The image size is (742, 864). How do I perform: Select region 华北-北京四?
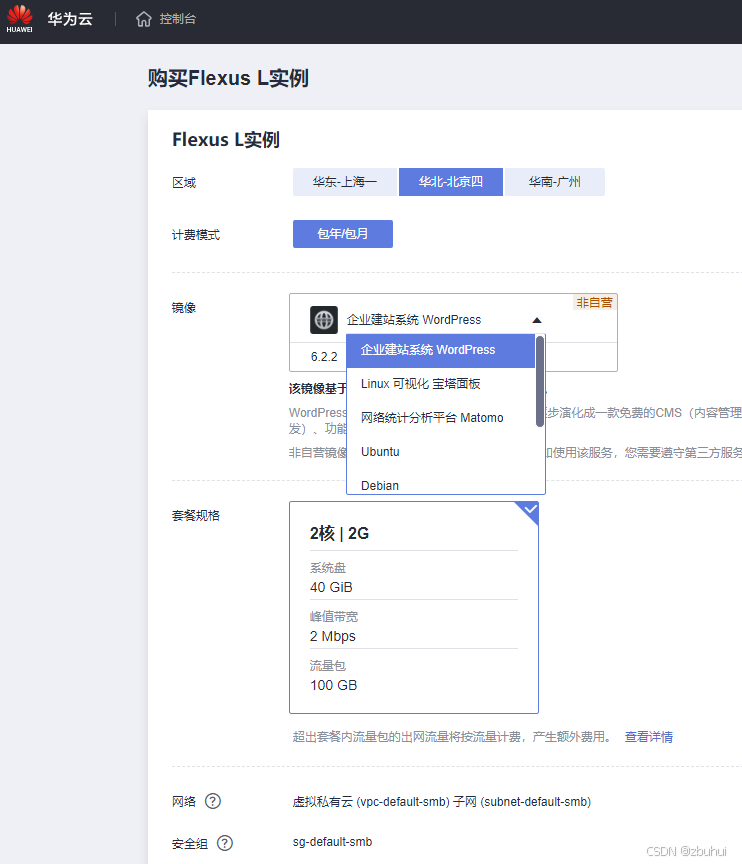(x=451, y=182)
